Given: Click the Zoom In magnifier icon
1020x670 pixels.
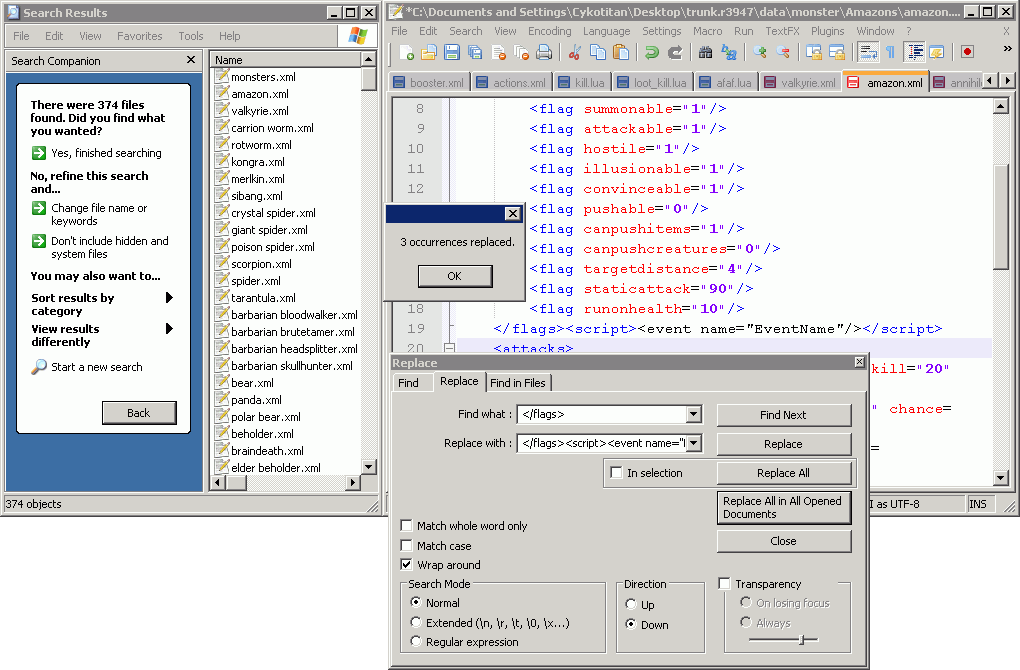Looking at the screenshot, I should pos(759,53).
